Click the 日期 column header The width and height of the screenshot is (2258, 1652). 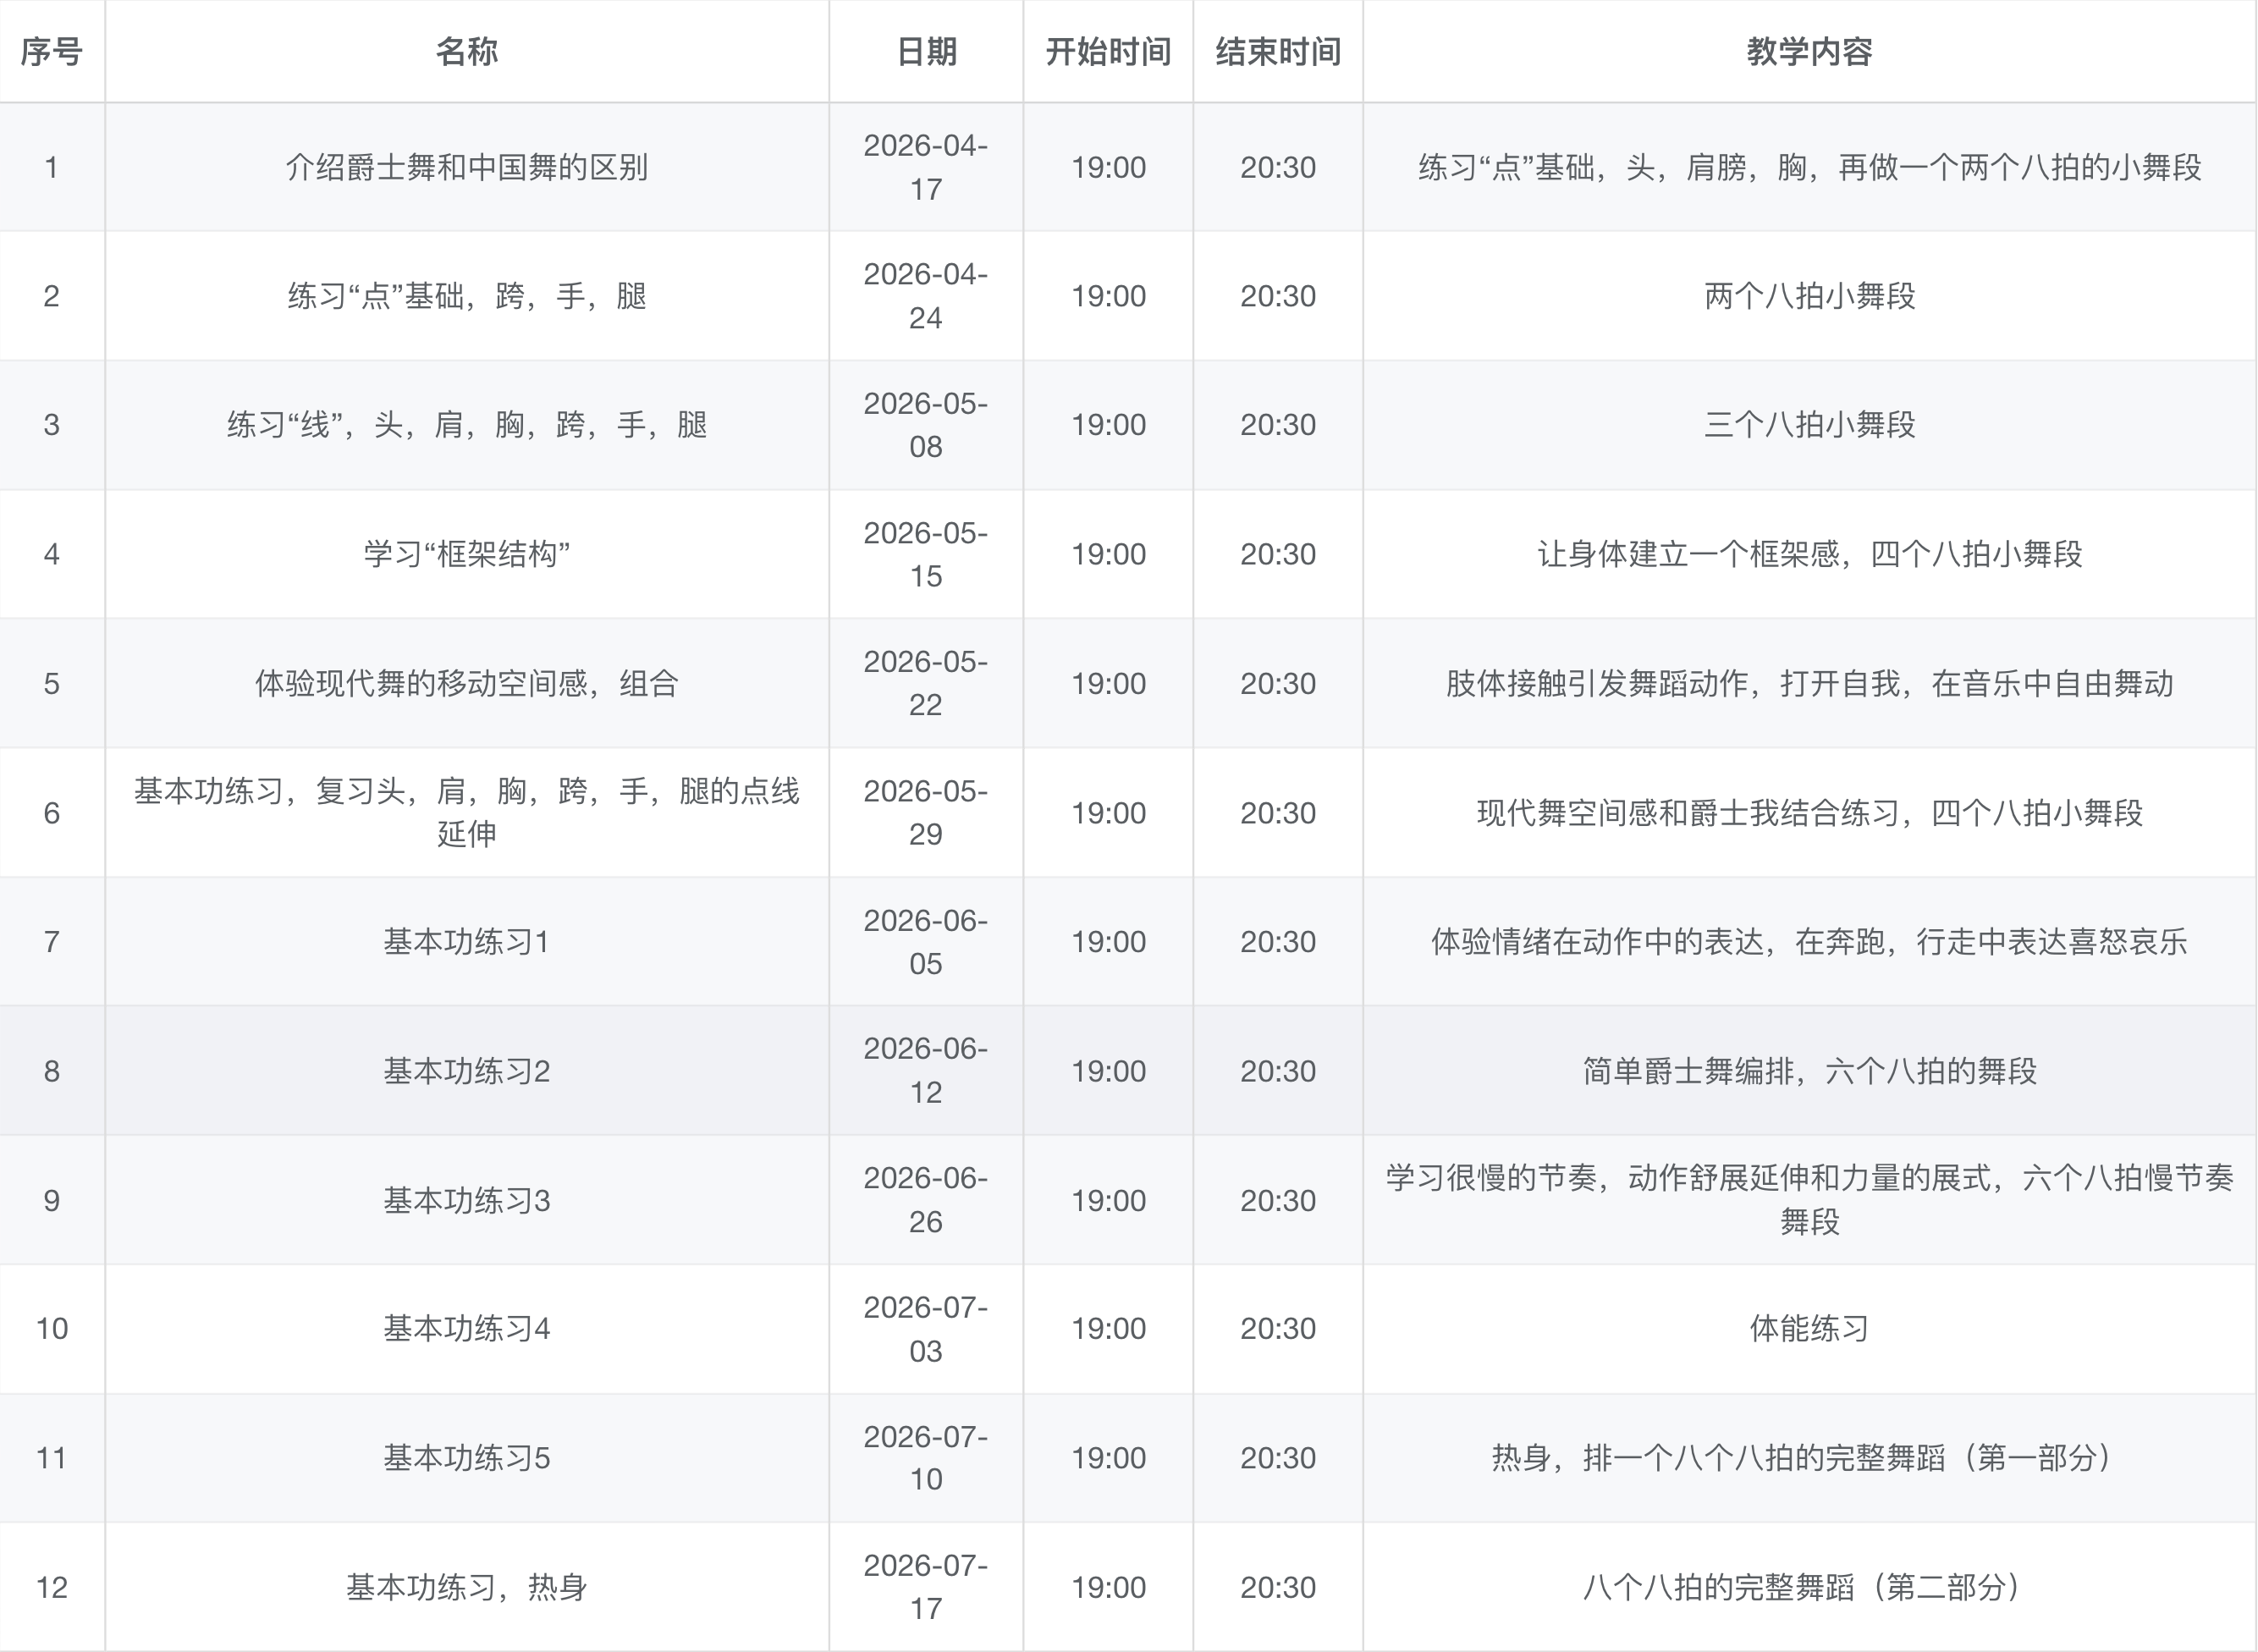[x=925, y=51]
